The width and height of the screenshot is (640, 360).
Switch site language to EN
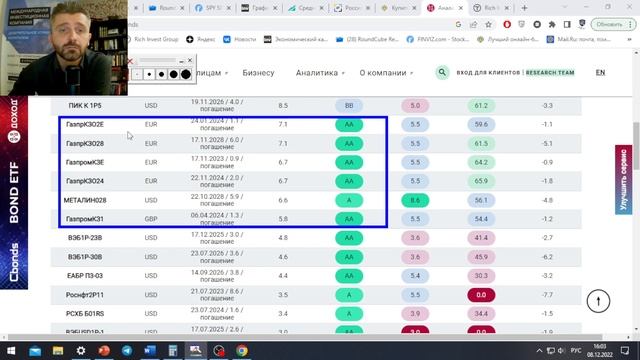click(600, 72)
